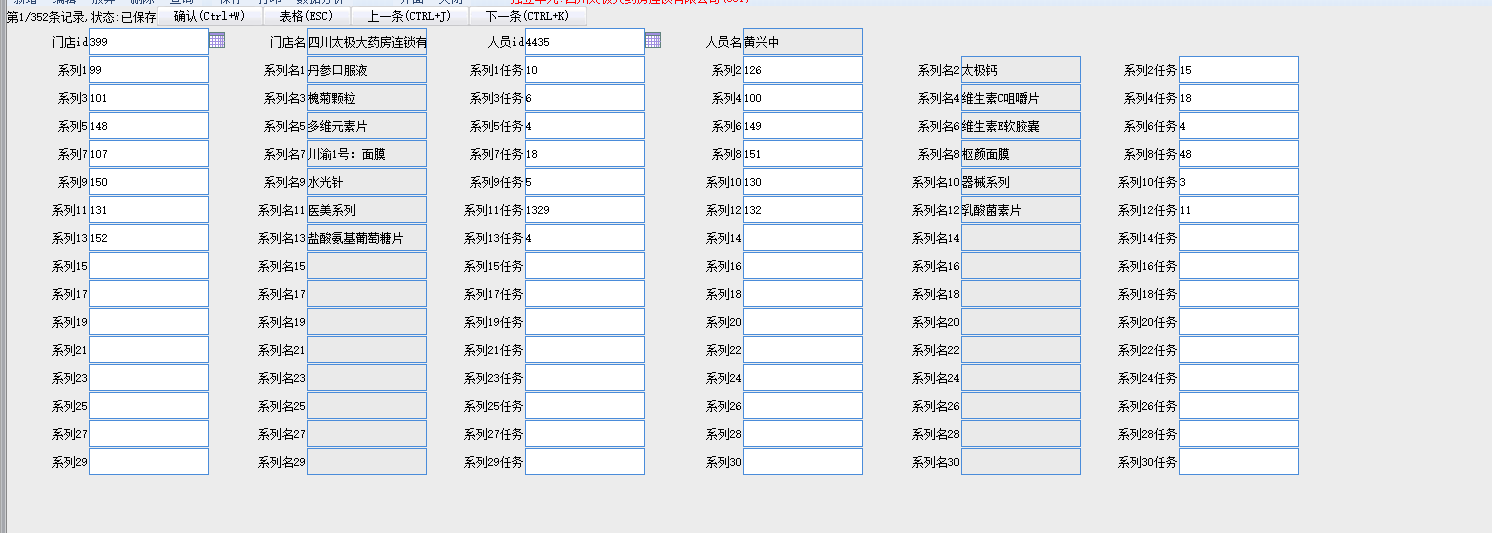This screenshot has width=1492, height=533.
Task: Click the empty 系列30任务 input field
Action: [1239, 462]
